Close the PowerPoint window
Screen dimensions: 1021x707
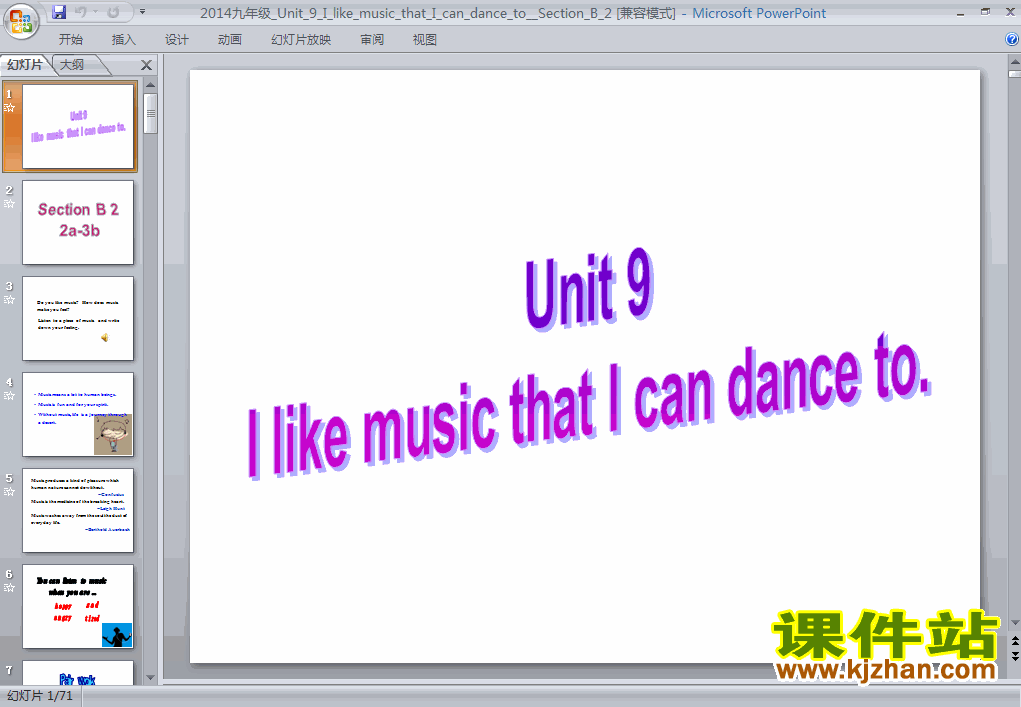1011,12
